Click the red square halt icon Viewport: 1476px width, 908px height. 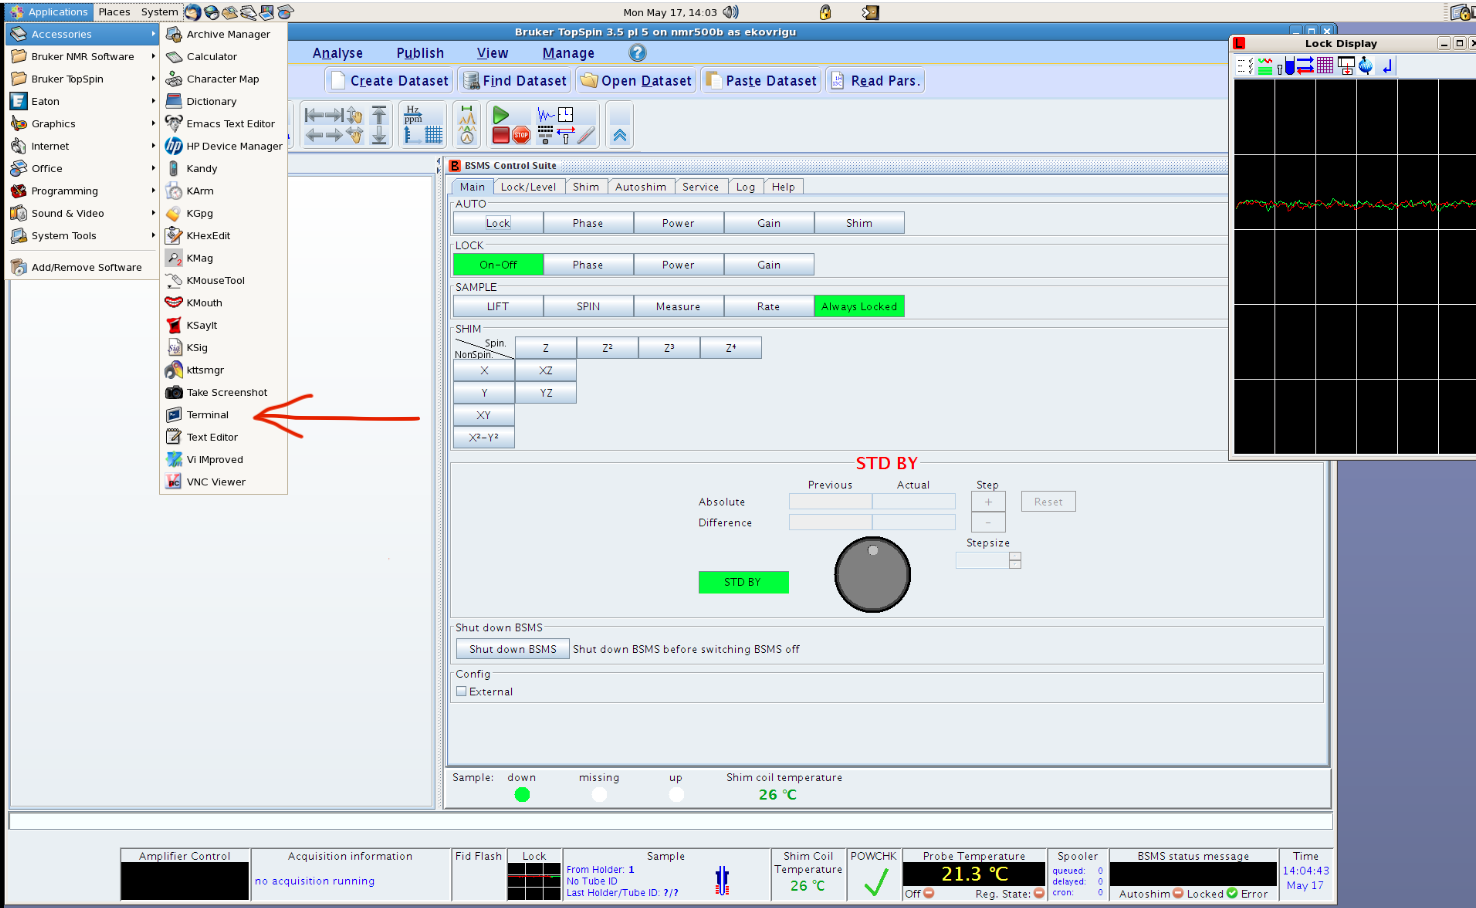coord(501,135)
